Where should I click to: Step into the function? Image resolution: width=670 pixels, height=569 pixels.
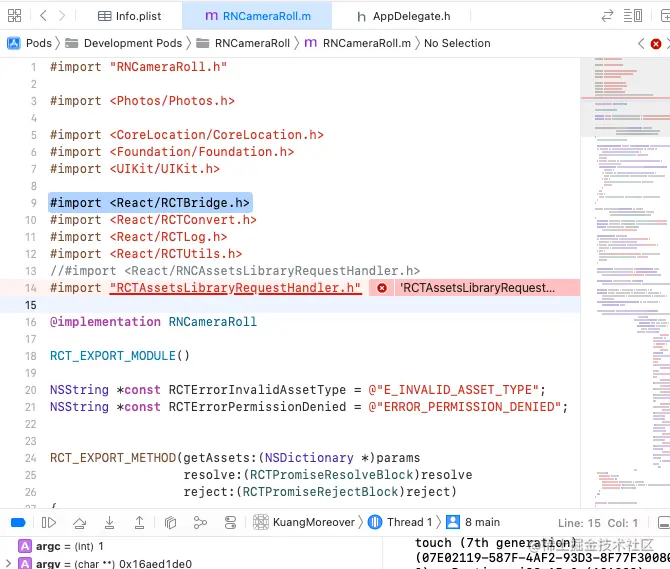[x=109, y=522]
